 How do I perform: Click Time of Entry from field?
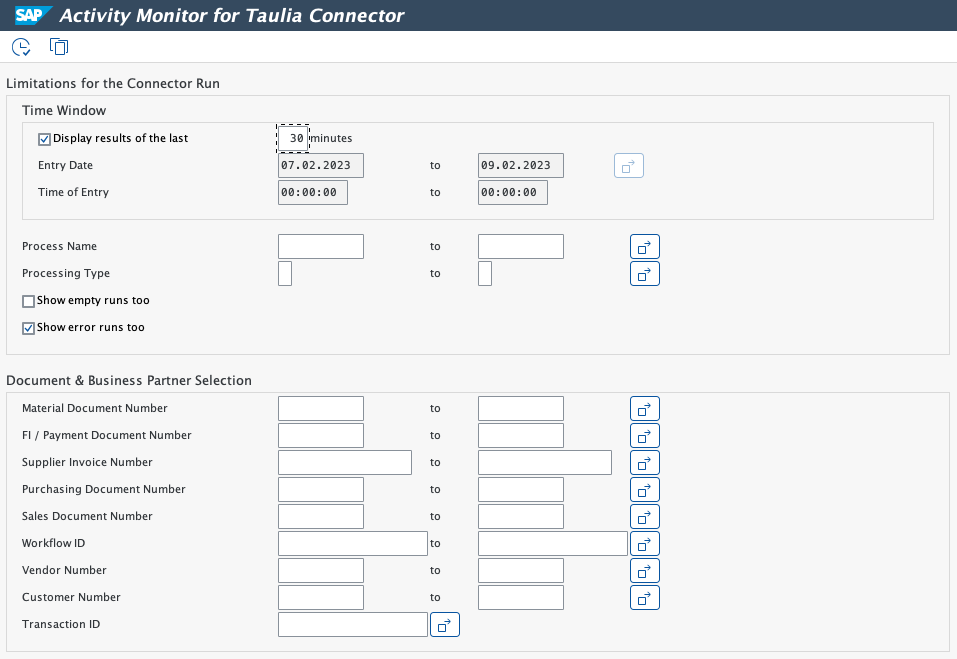pos(313,192)
